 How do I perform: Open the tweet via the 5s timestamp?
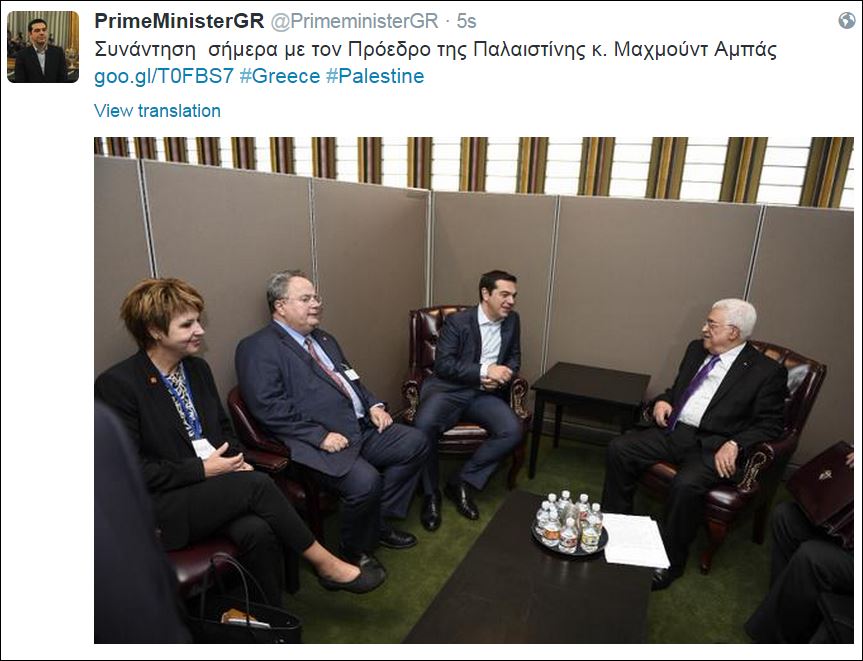[466, 21]
